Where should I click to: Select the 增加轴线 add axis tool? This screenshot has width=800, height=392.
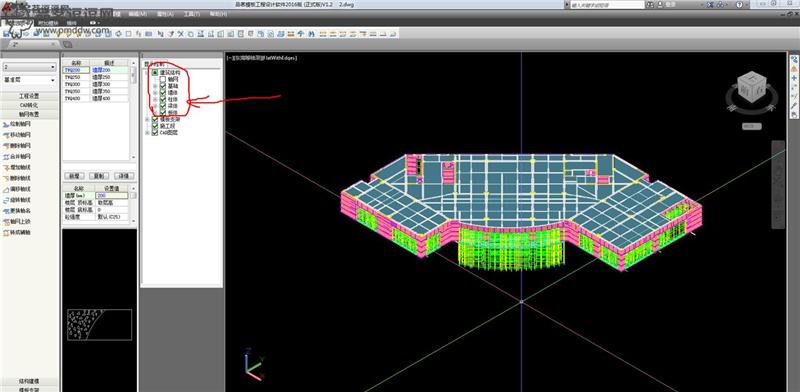pyautogui.click(x=17, y=167)
